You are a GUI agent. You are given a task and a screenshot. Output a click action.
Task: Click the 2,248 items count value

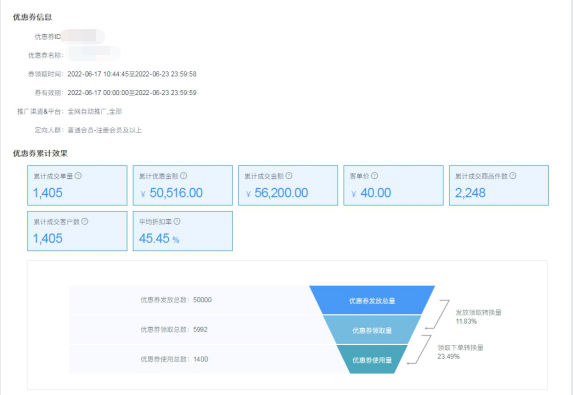(470, 193)
